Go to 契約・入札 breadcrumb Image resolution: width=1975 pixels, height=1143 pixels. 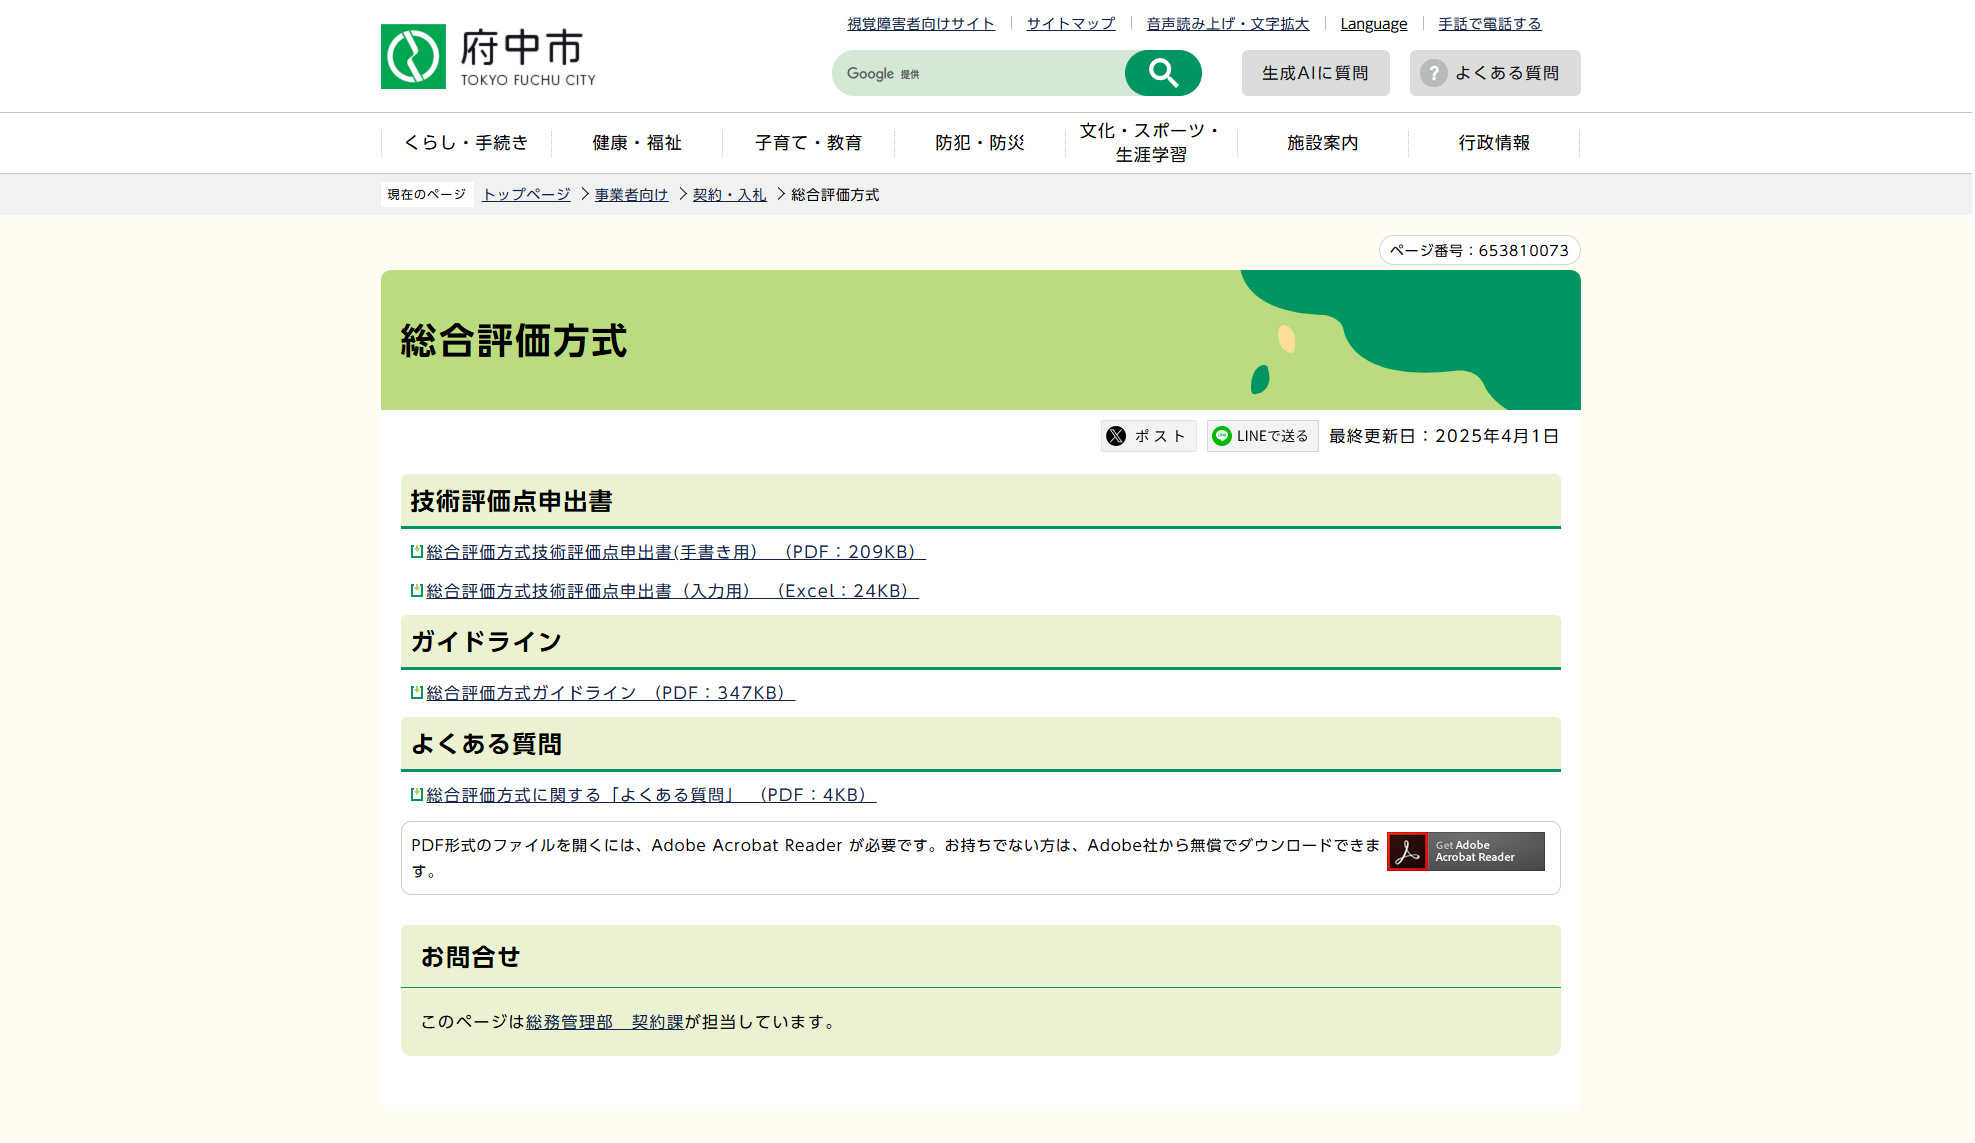point(729,195)
